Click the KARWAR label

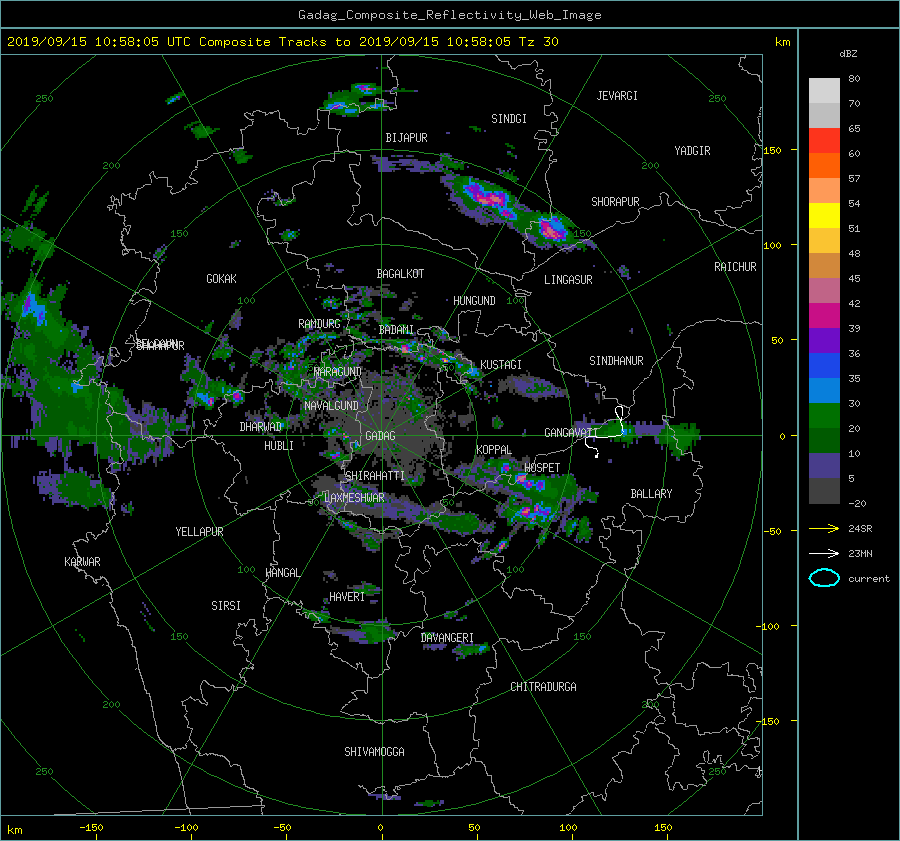coord(82,562)
